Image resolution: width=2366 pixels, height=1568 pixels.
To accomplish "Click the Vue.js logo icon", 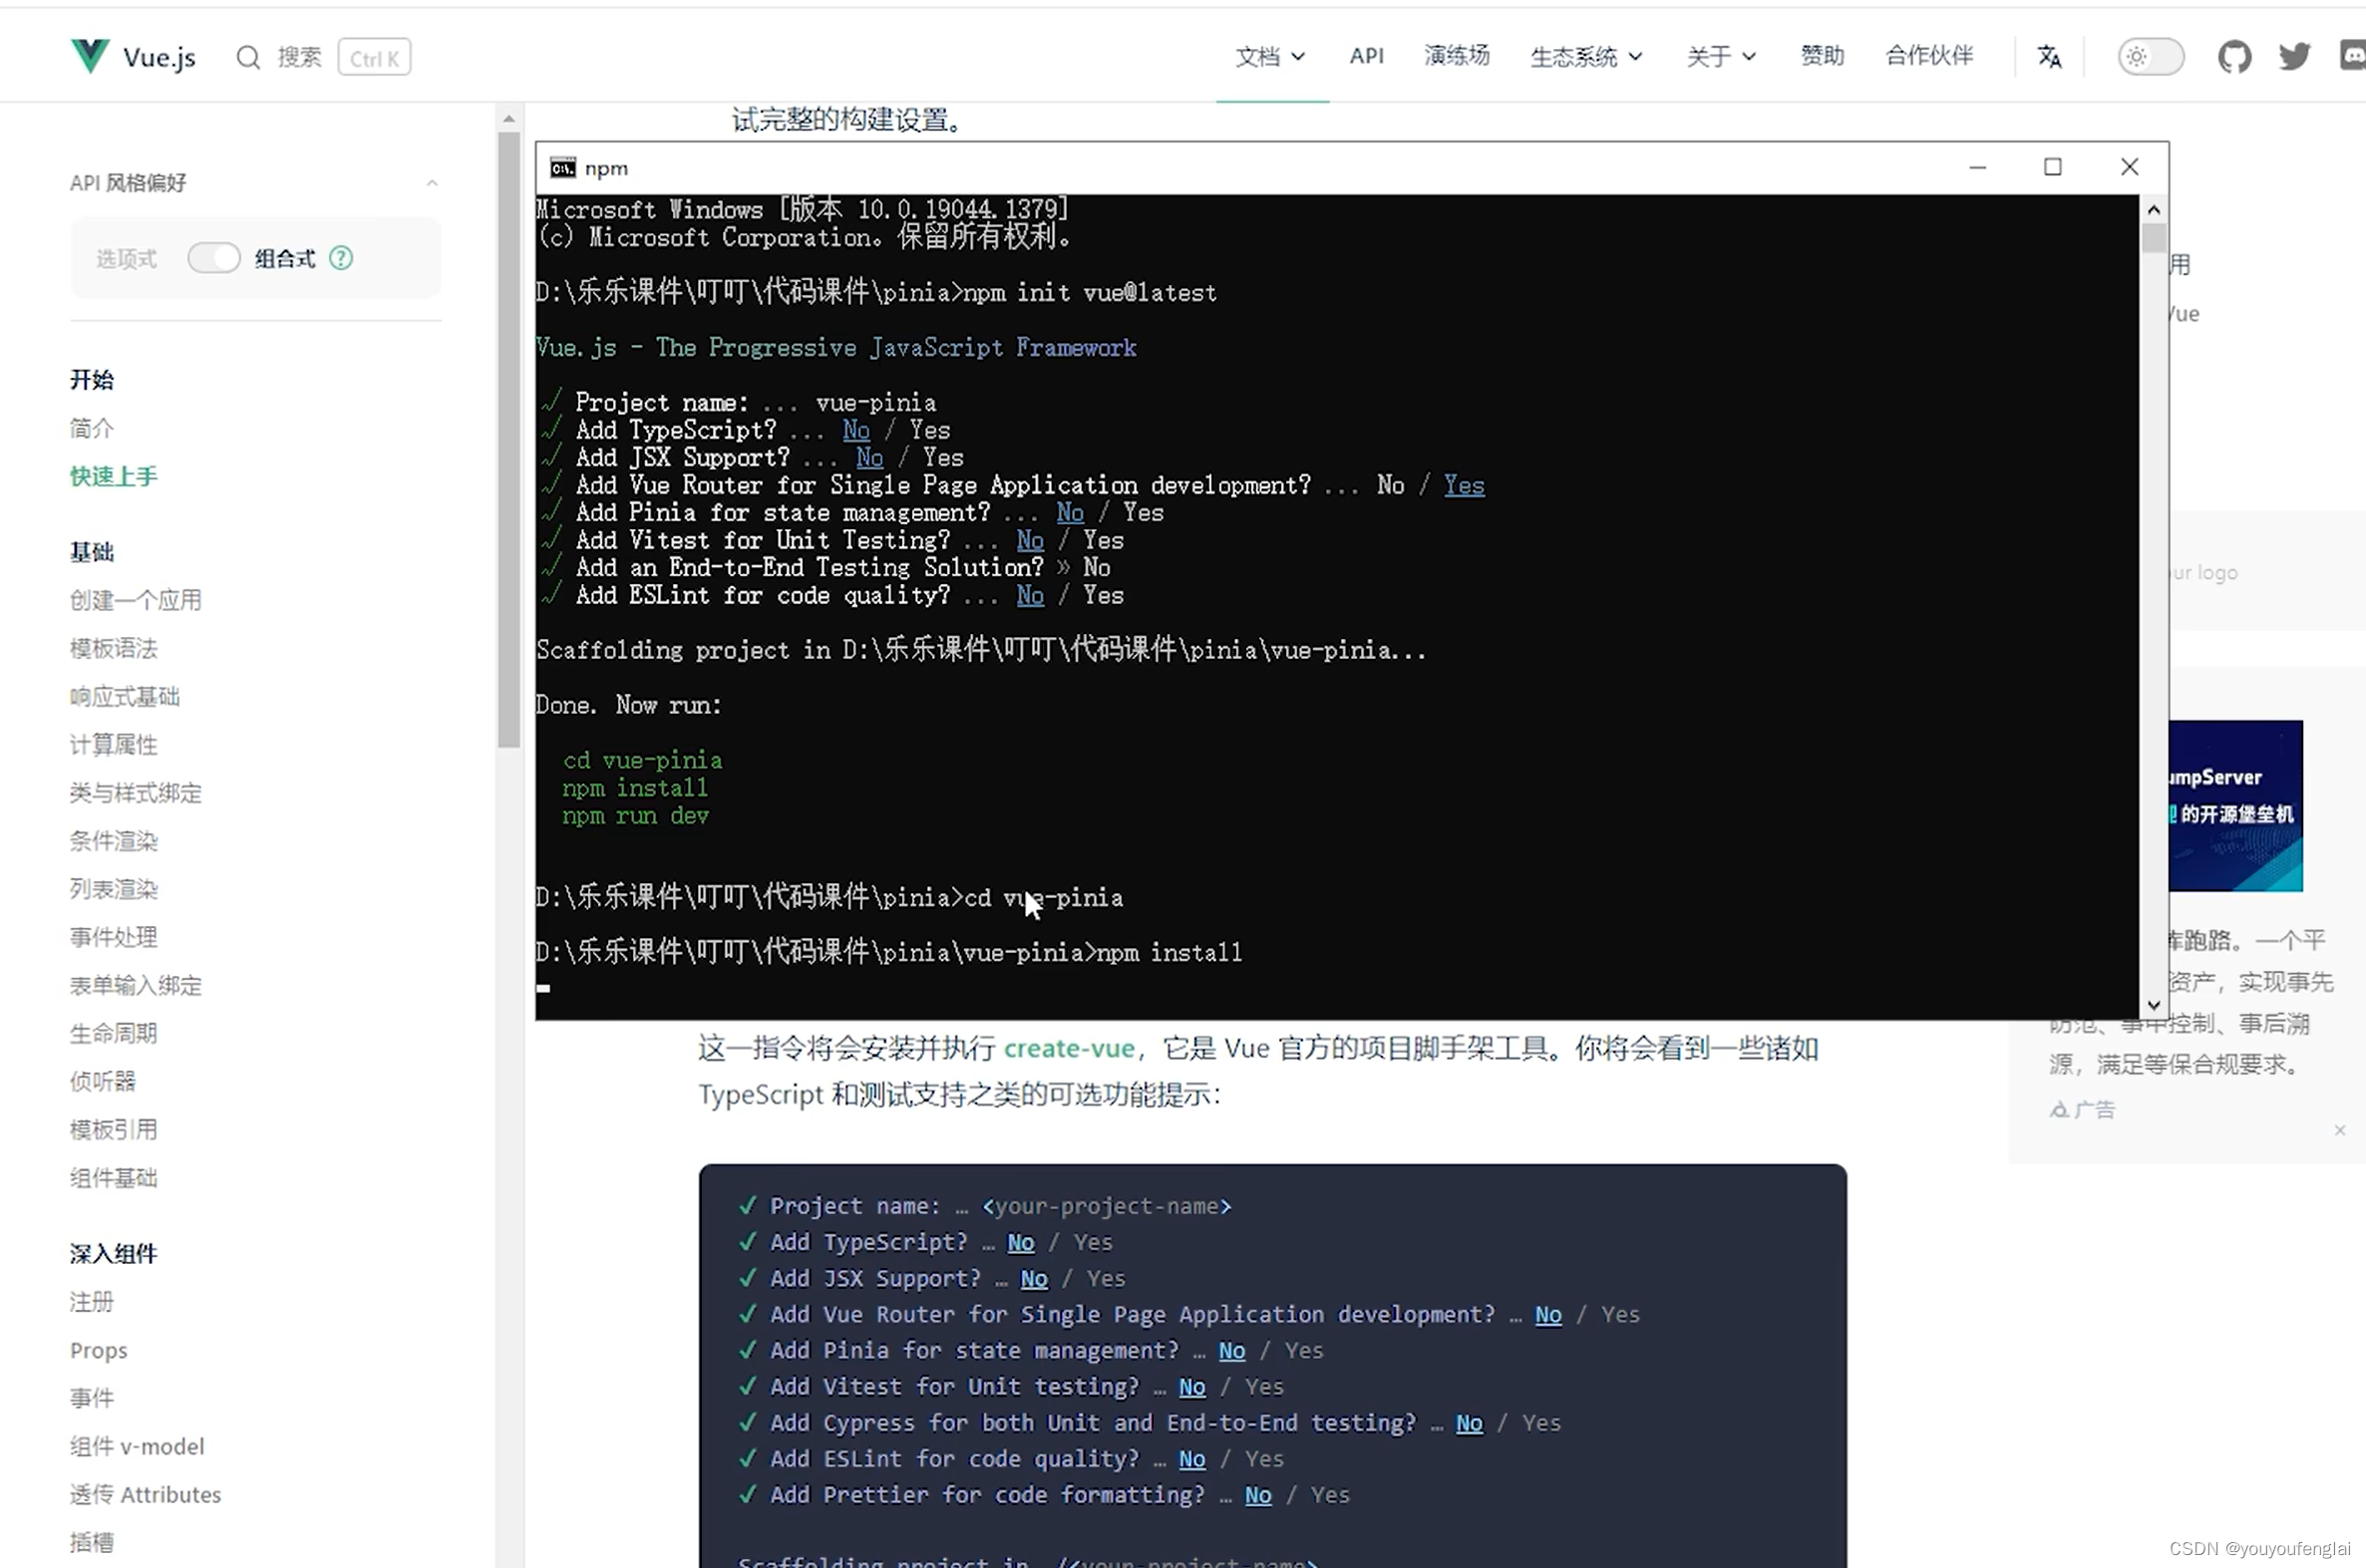I will [x=90, y=56].
